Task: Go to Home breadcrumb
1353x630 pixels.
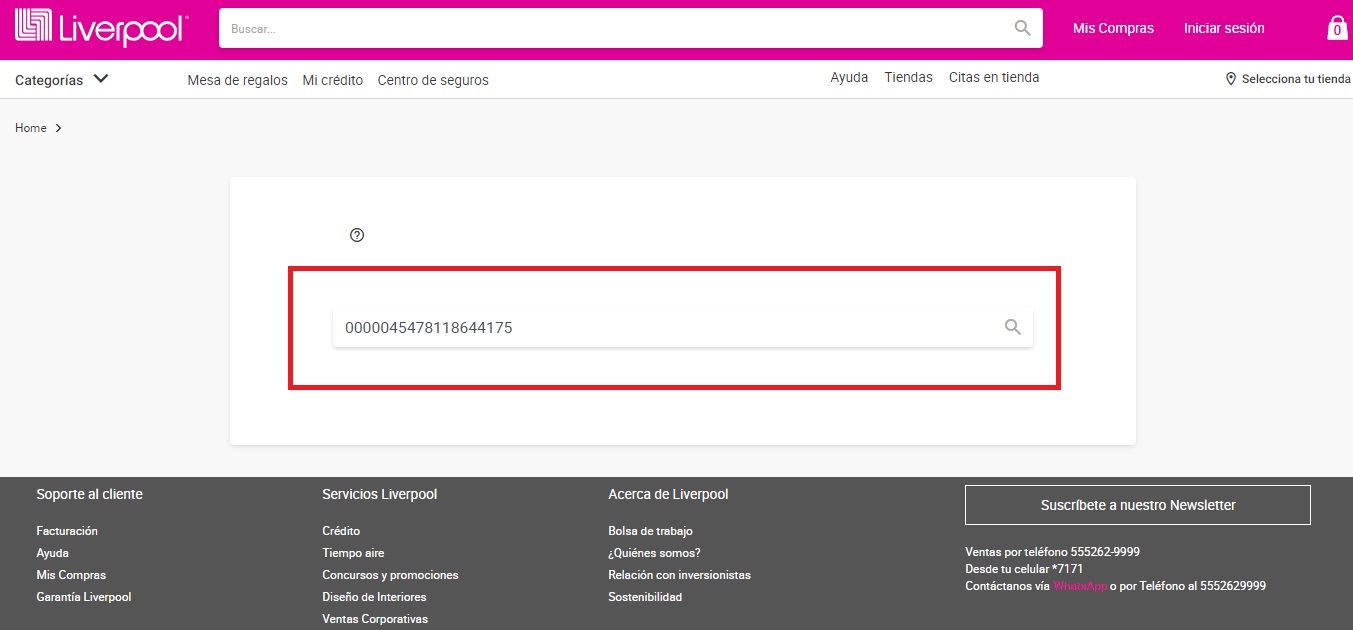Action: (x=31, y=128)
